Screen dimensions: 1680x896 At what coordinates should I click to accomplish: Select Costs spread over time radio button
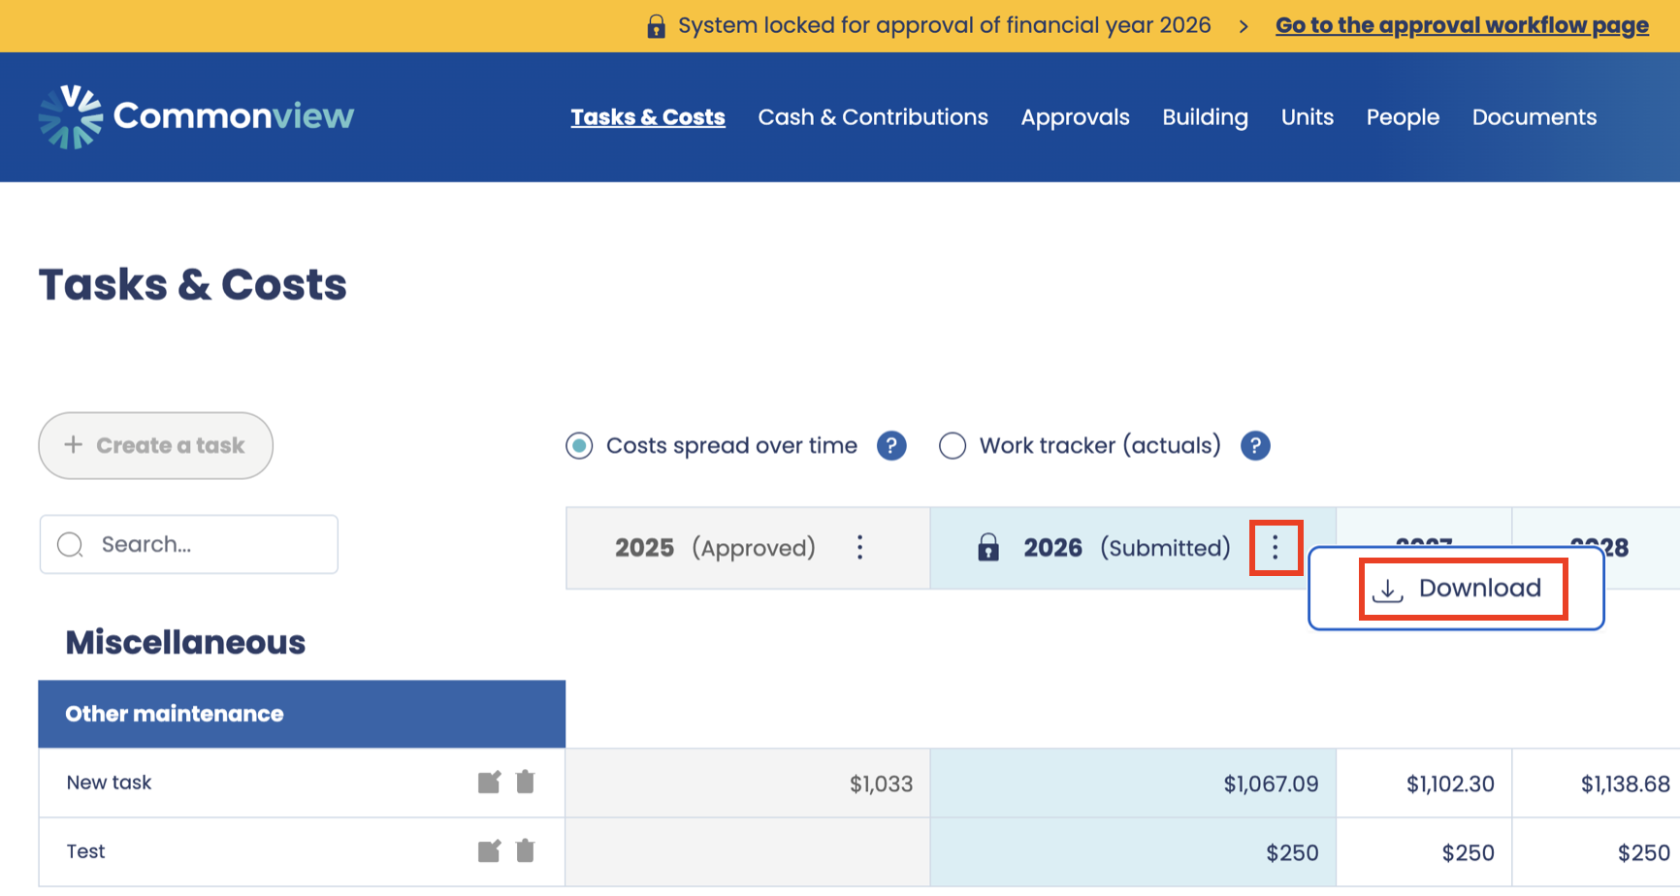click(579, 446)
